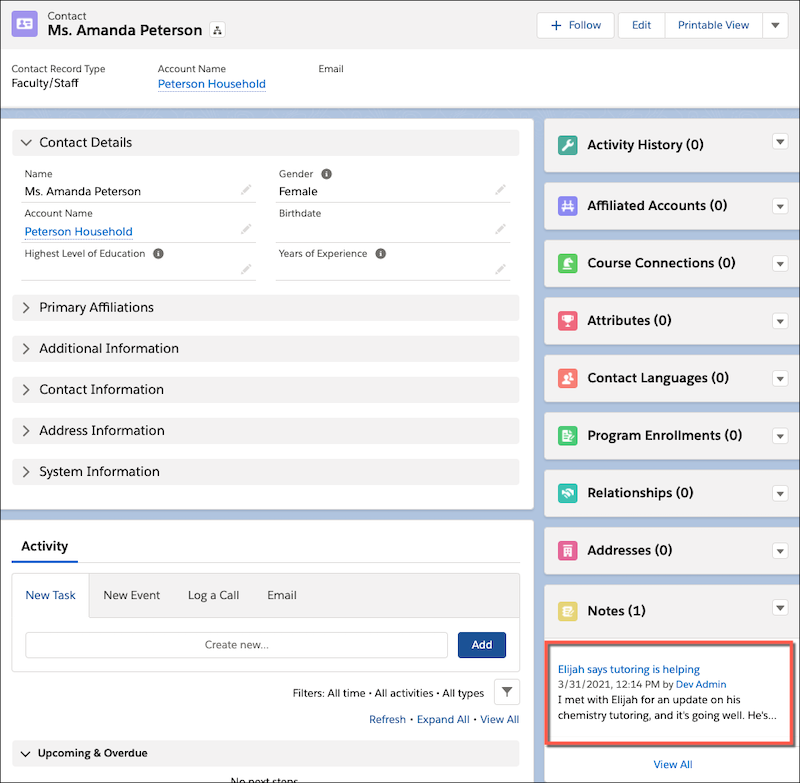Open the Notes panel dropdown menu
The image size is (800, 783).
click(x=780, y=608)
